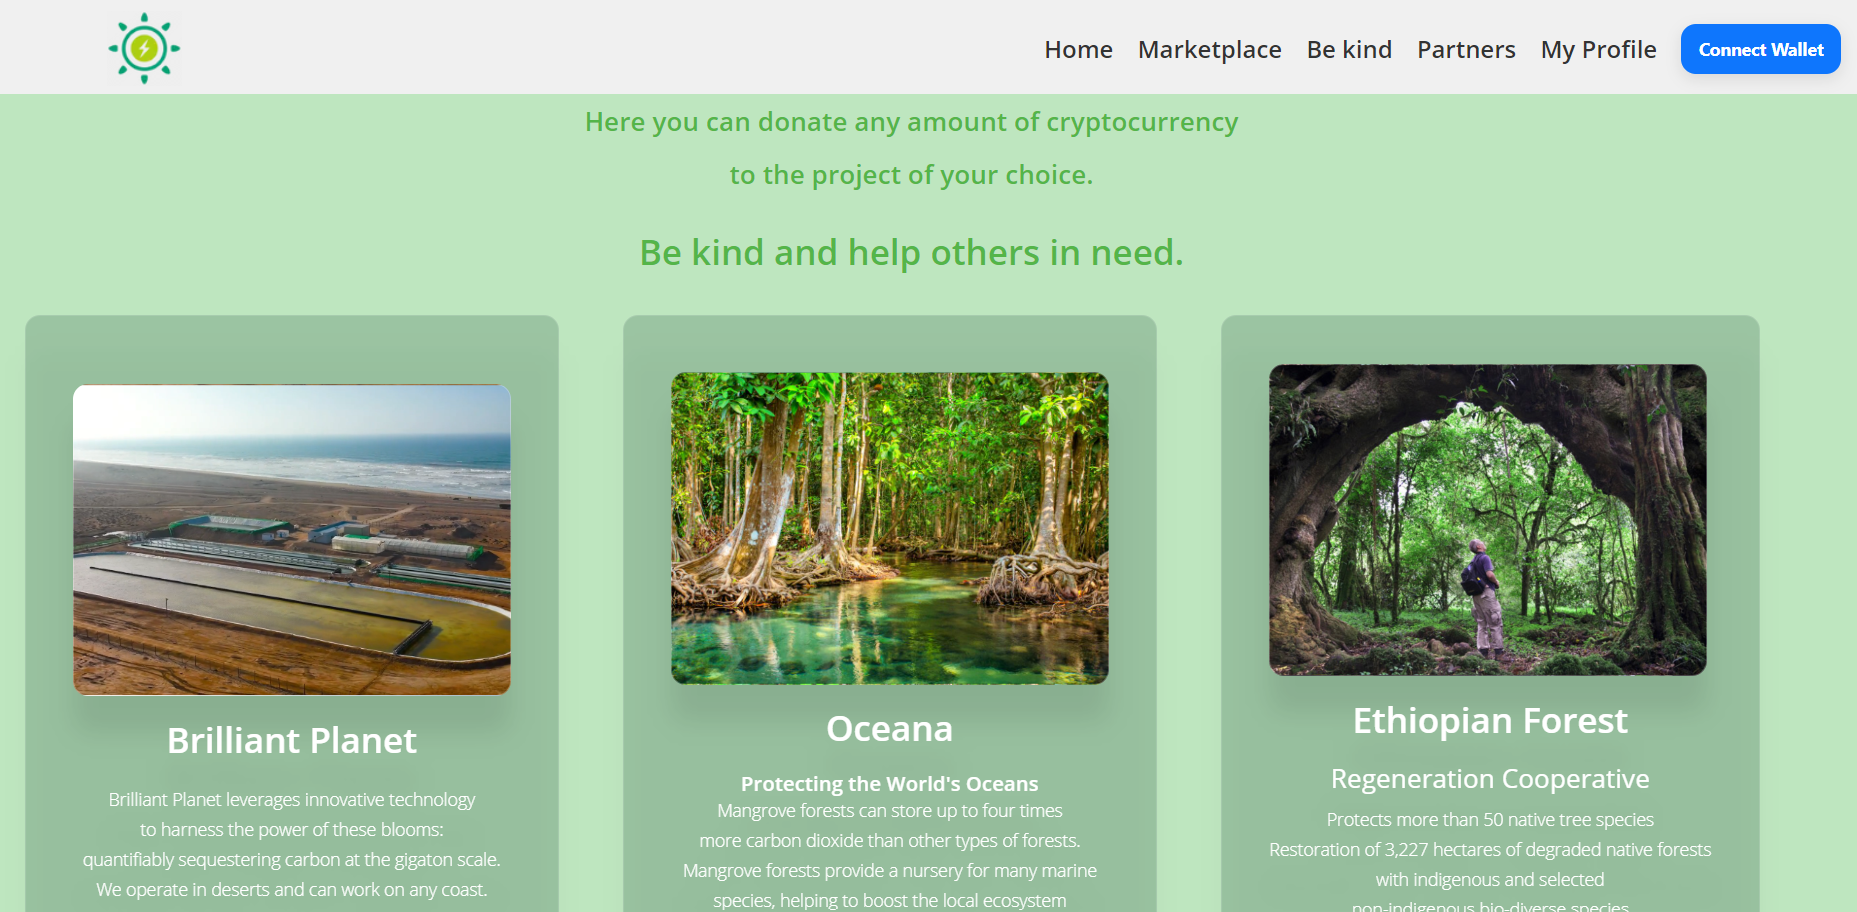Open the Oceana mangrove forest image
This screenshot has height=912, width=1857.
click(x=890, y=528)
